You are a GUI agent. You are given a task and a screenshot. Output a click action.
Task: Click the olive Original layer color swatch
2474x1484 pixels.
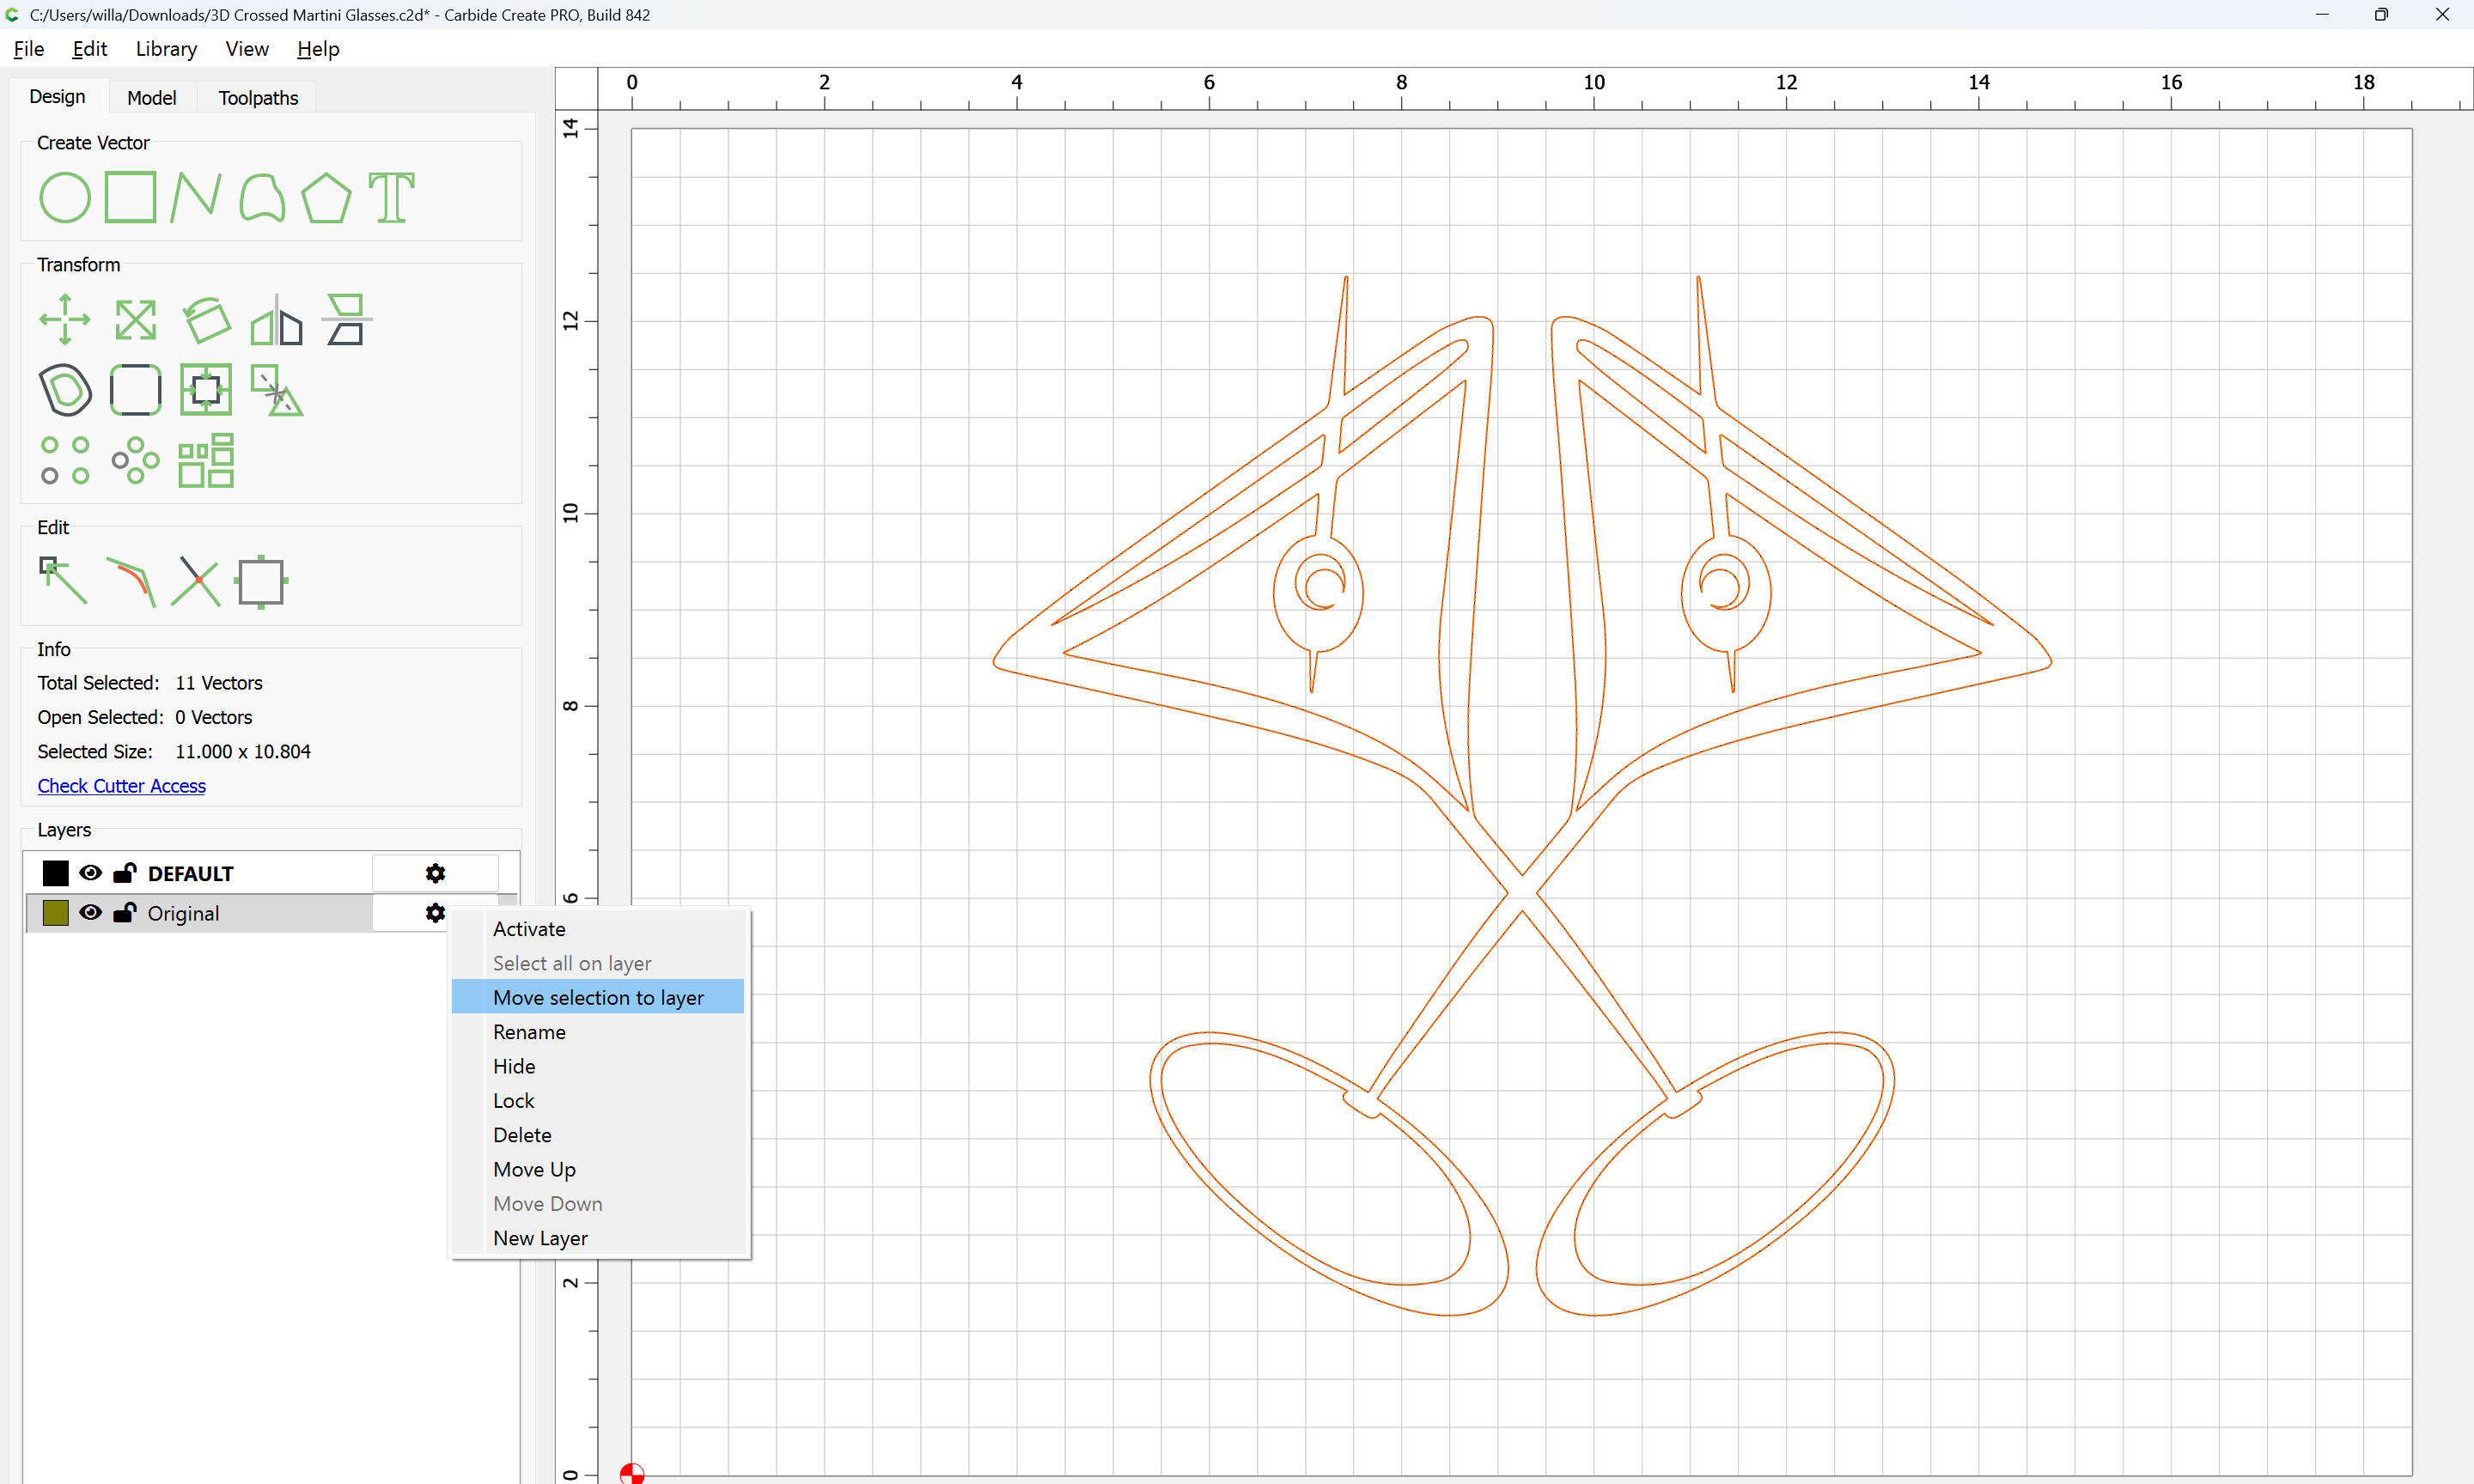pyautogui.click(x=56, y=913)
